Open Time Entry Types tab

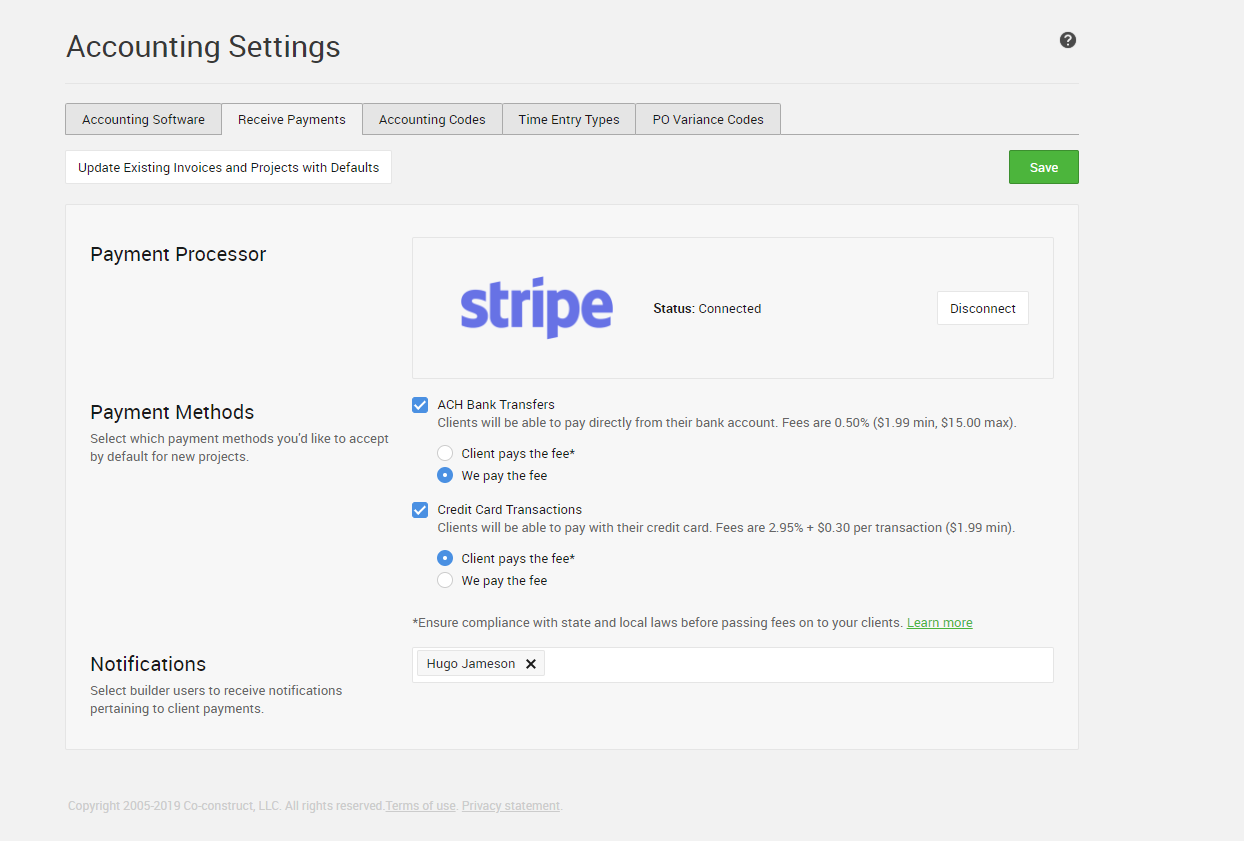pos(569,119)
